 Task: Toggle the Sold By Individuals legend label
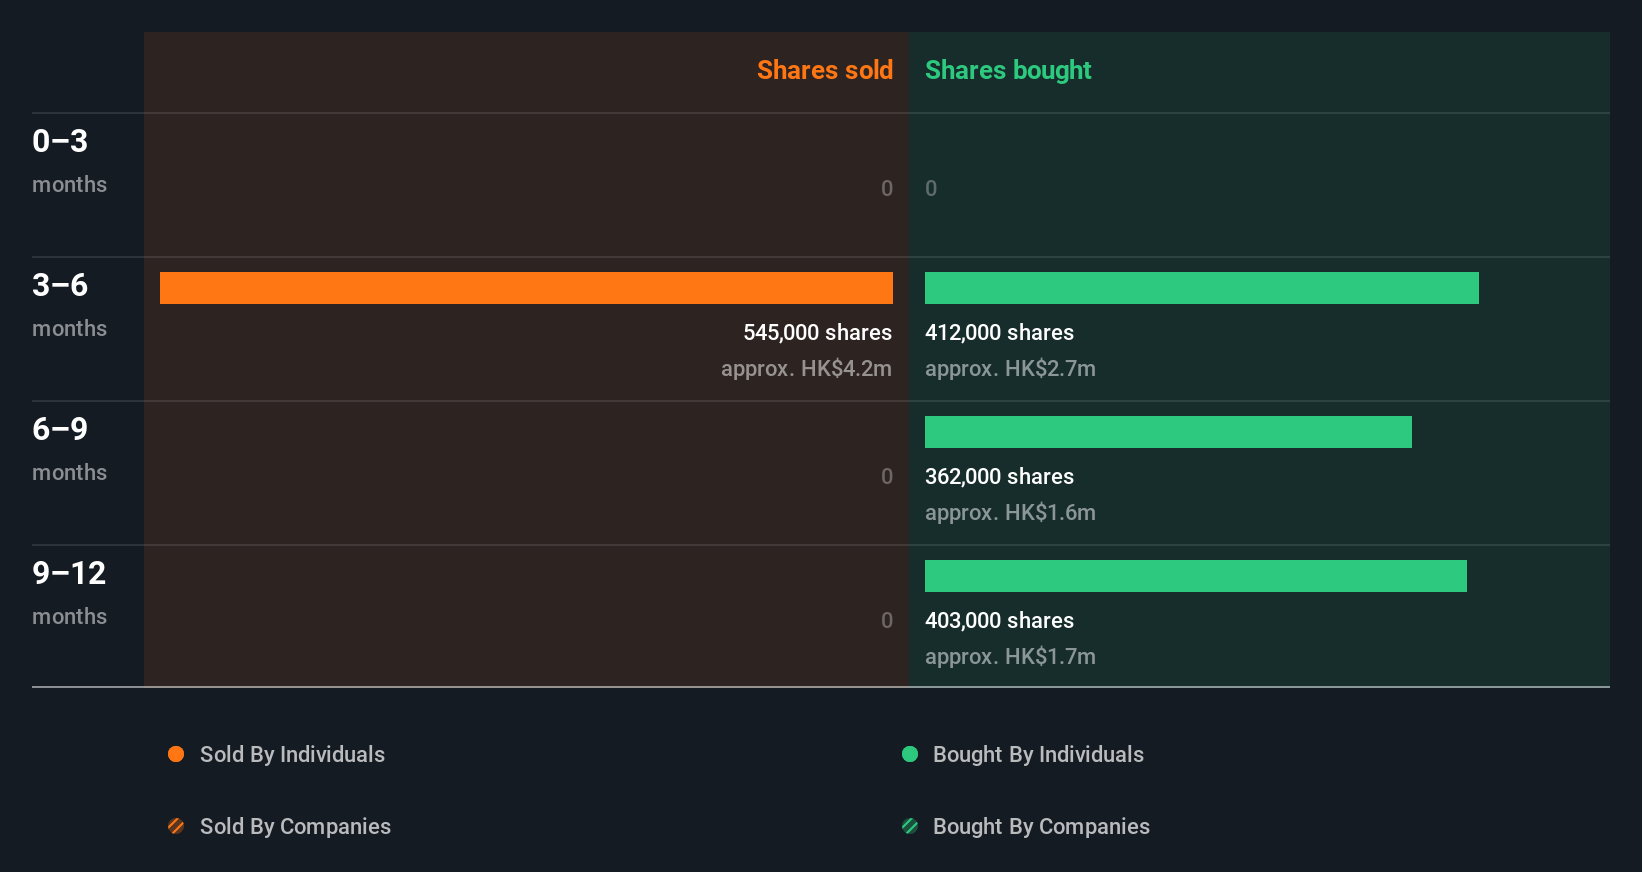click(292, 754)
